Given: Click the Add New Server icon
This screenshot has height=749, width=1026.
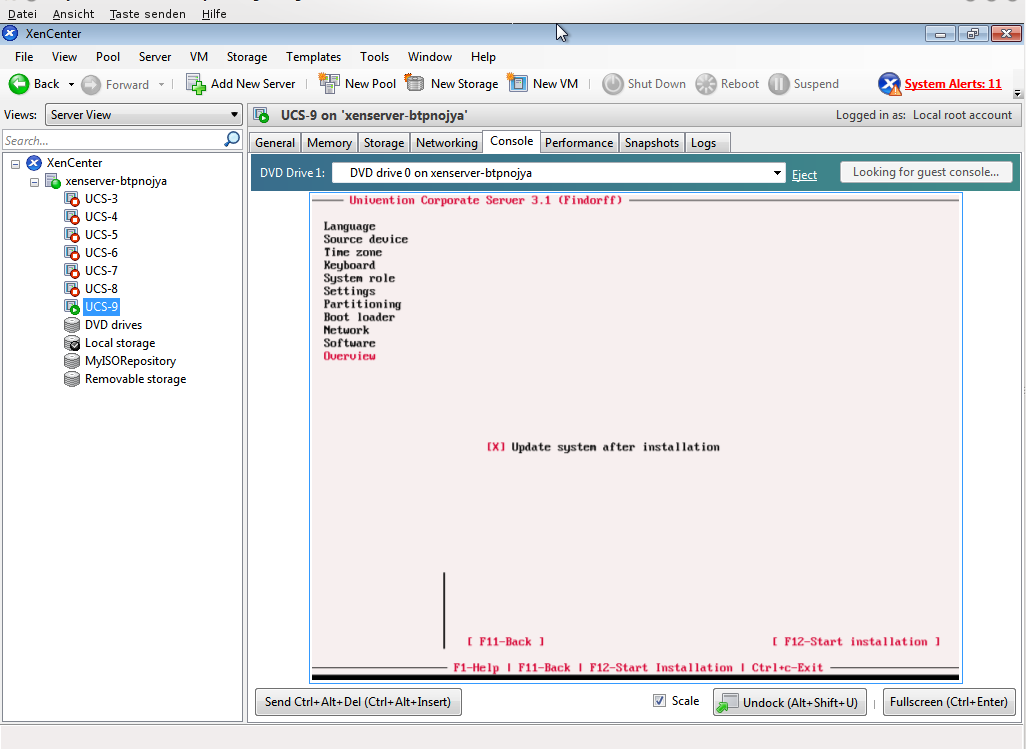Looking at the screenshot, I should [196, 84].
